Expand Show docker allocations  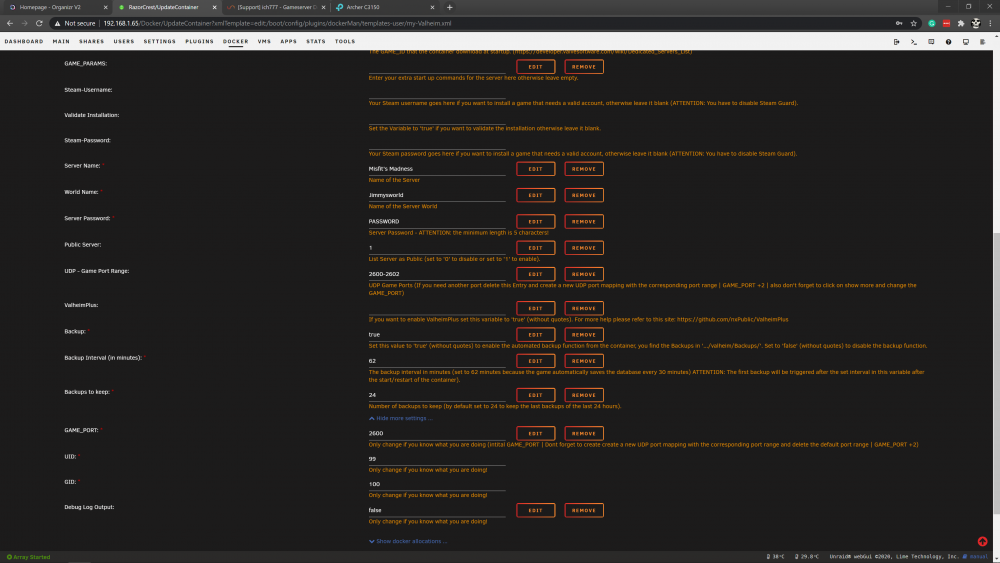pos(408,541)
